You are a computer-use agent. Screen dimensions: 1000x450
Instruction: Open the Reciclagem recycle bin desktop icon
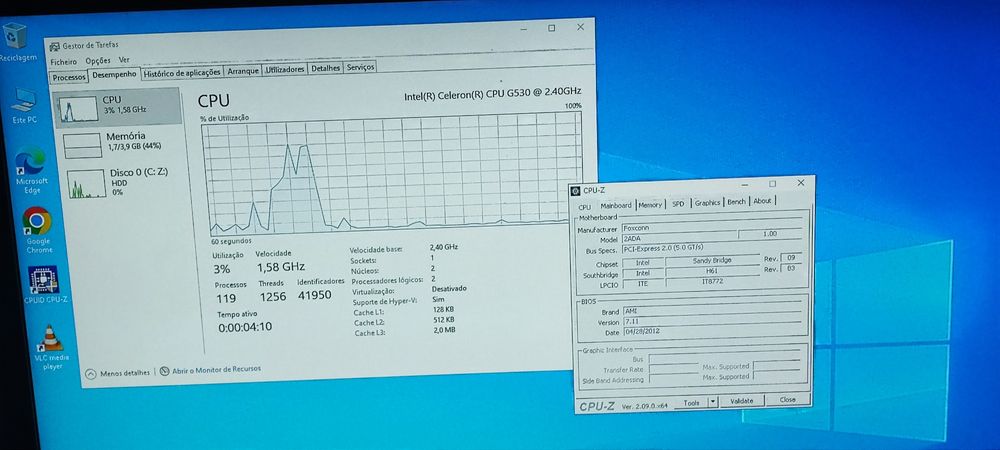(14, 40)
